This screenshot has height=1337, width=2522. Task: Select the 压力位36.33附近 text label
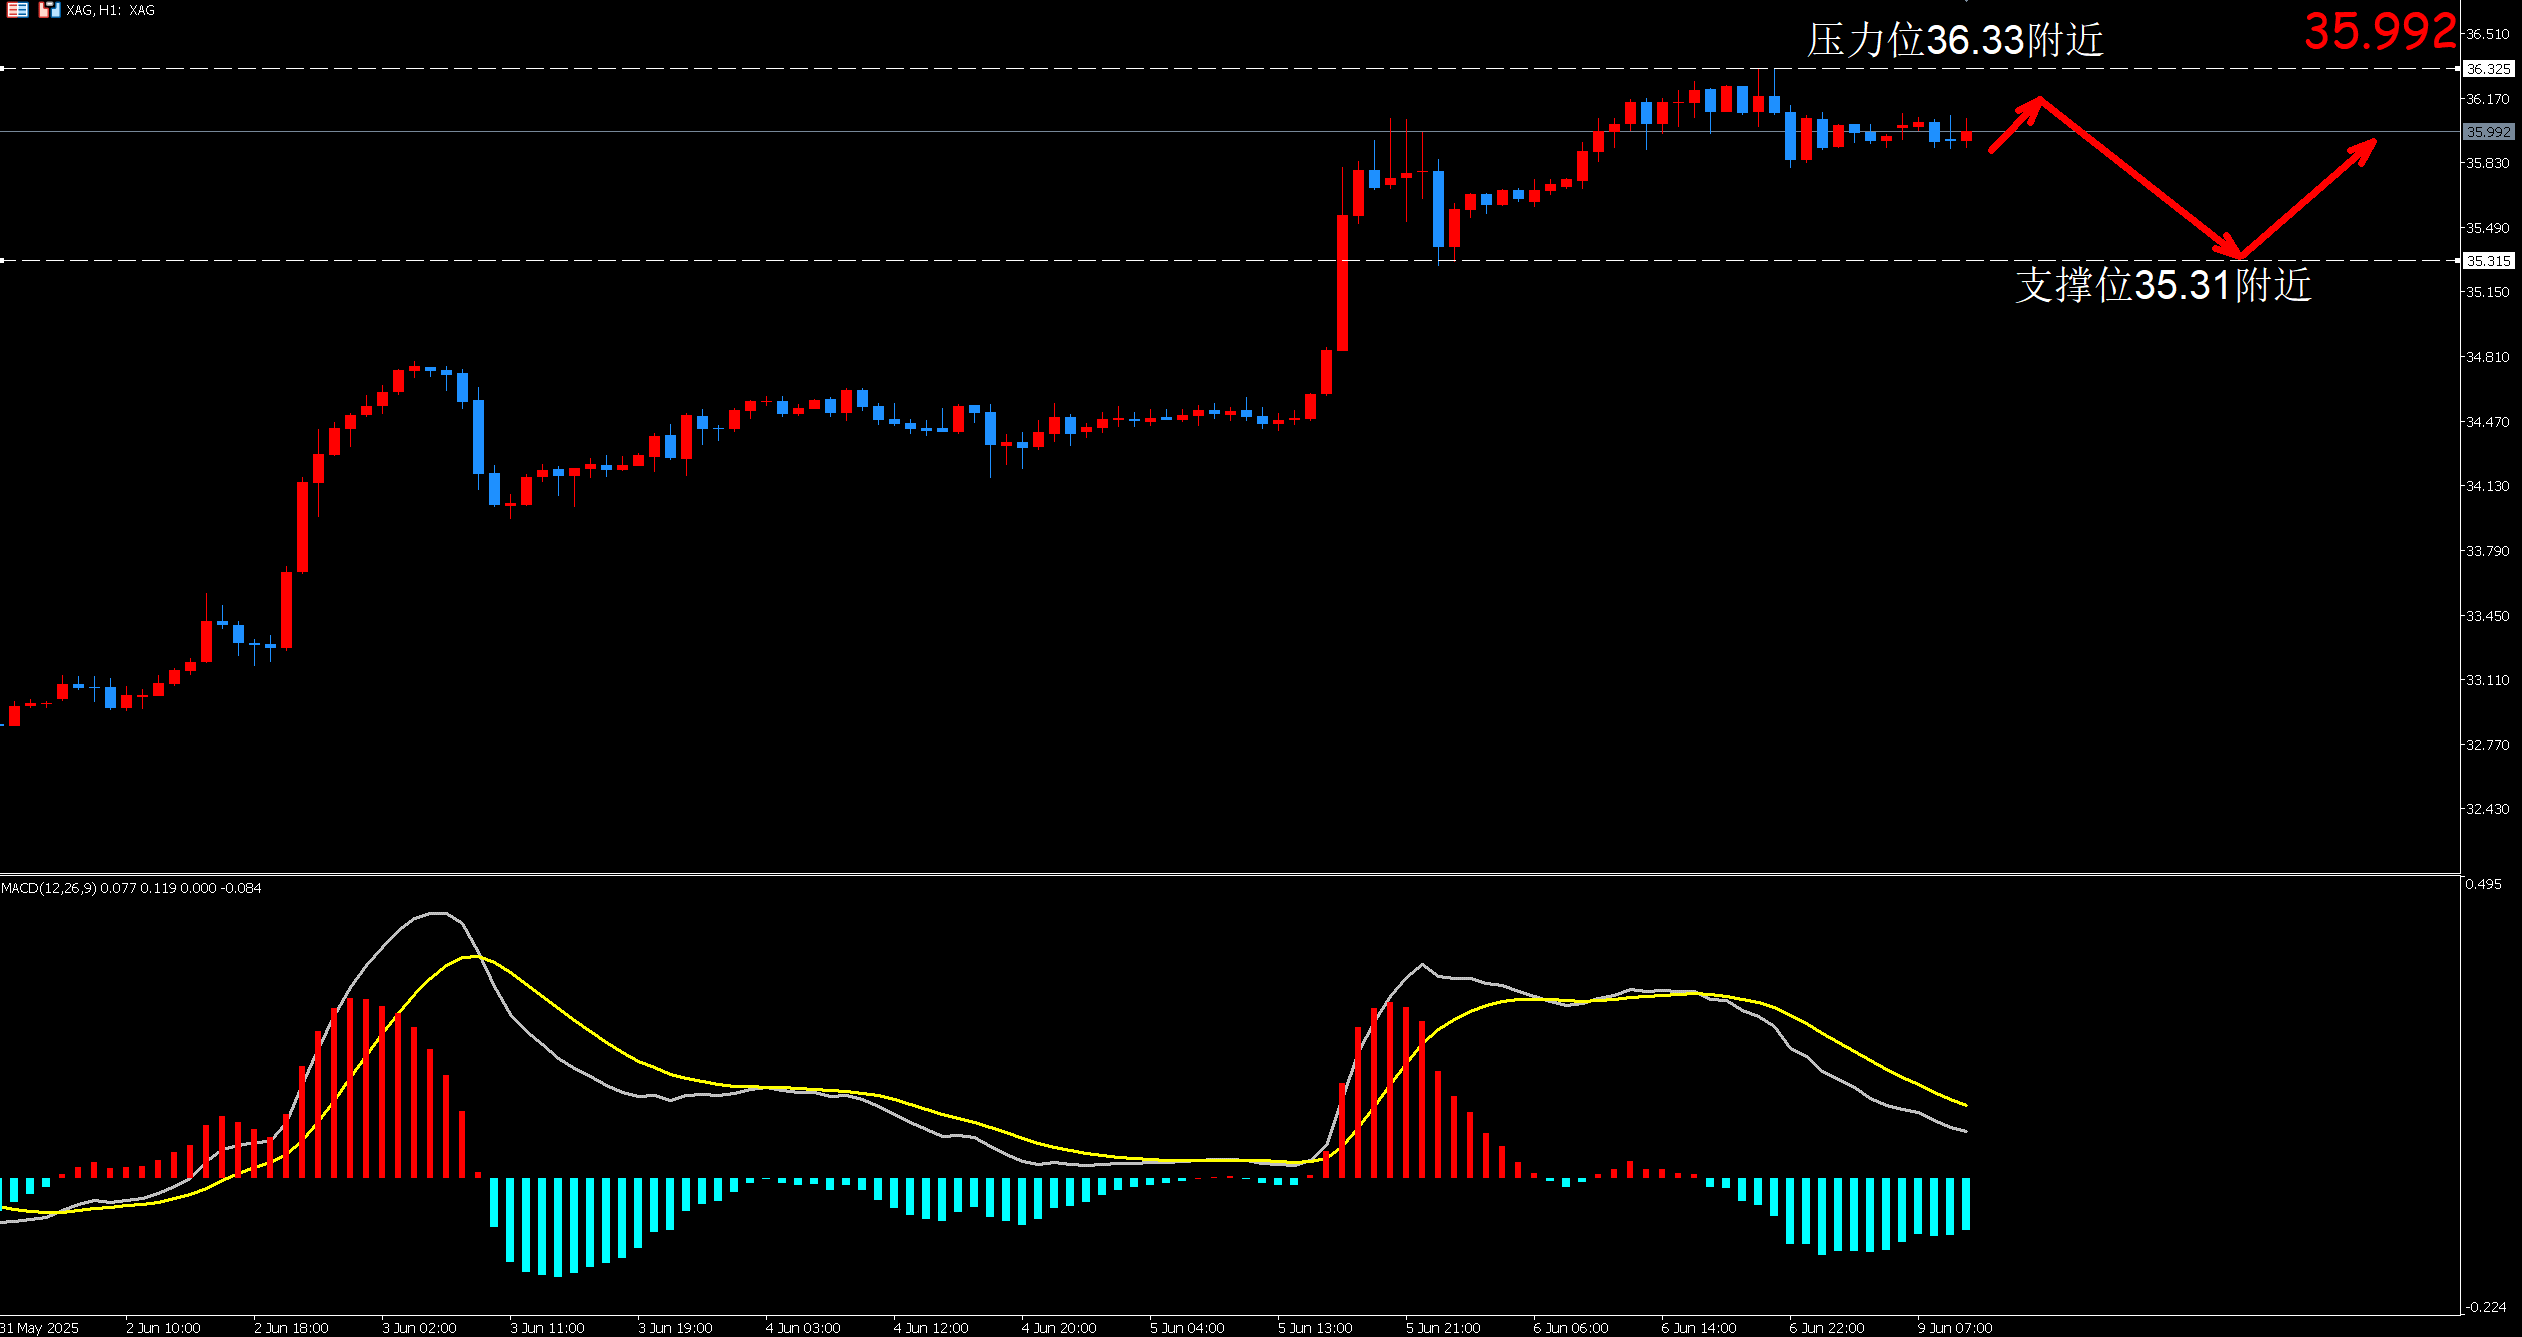[x=1954, y=41]
